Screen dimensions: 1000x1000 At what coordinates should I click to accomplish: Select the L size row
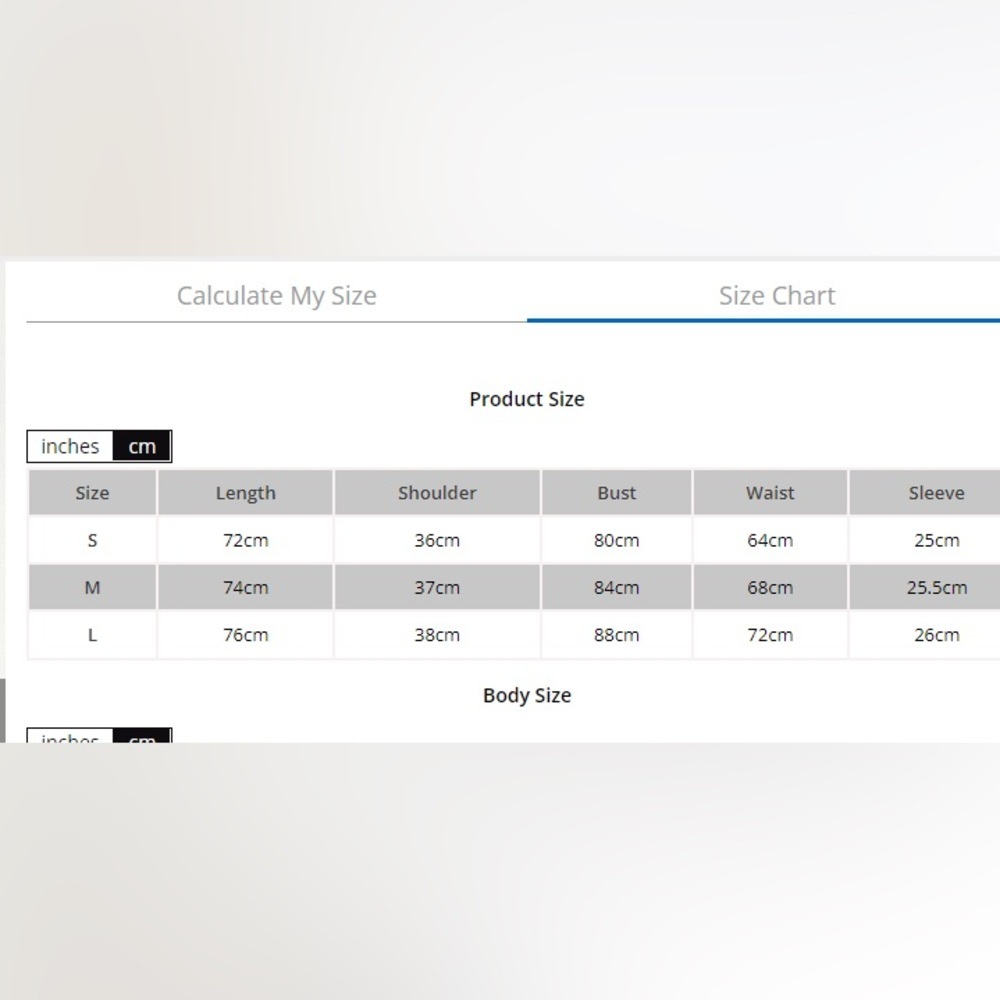pyautogui.click(x=514, y=635)
